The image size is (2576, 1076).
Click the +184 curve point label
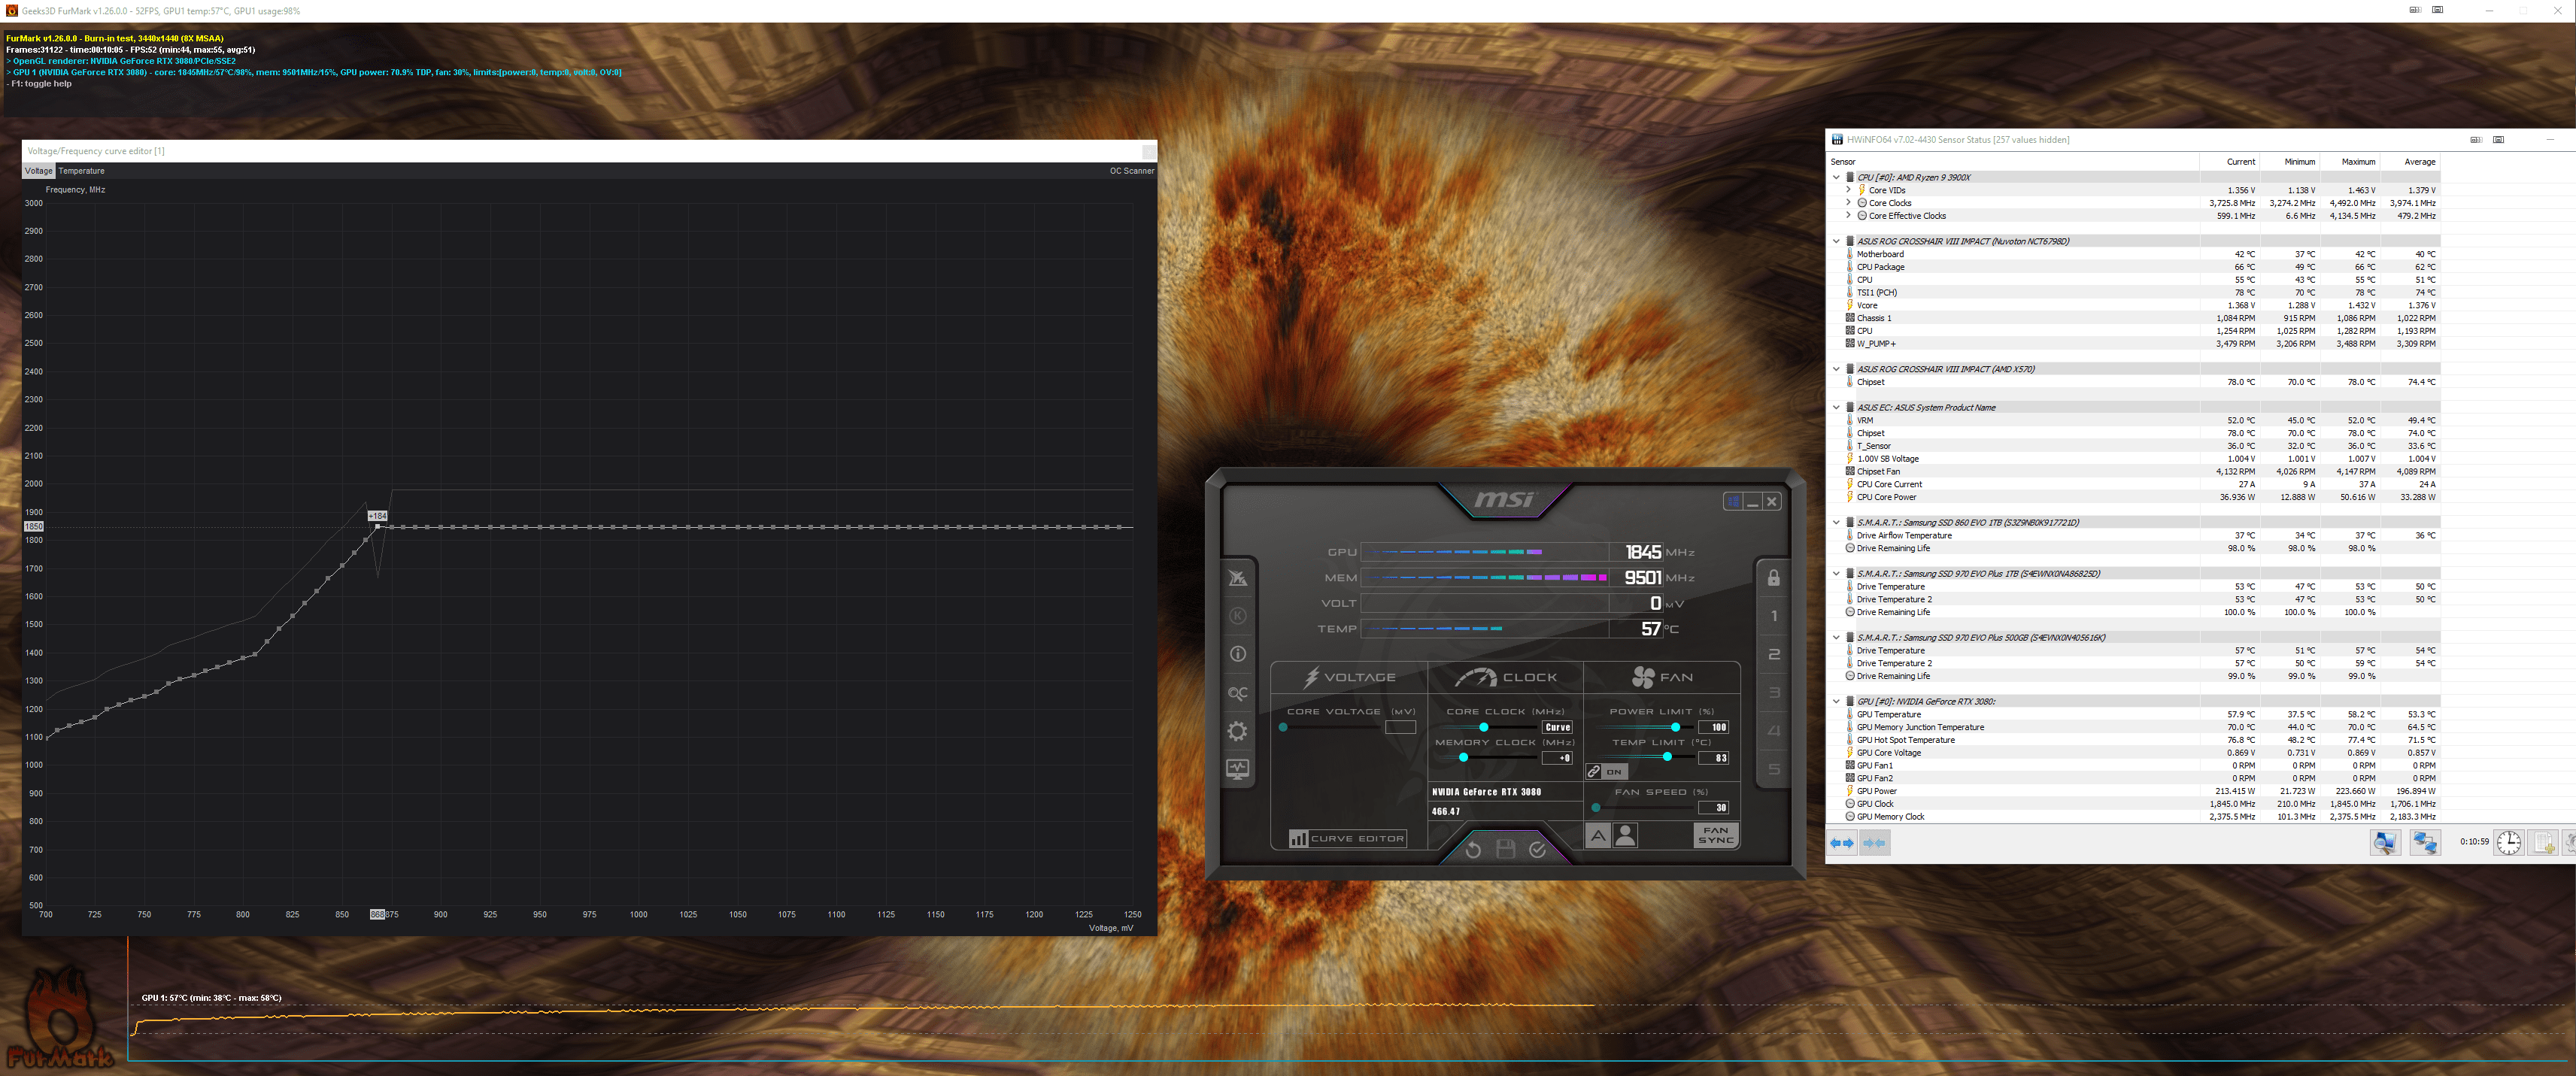tap(377, 516)
